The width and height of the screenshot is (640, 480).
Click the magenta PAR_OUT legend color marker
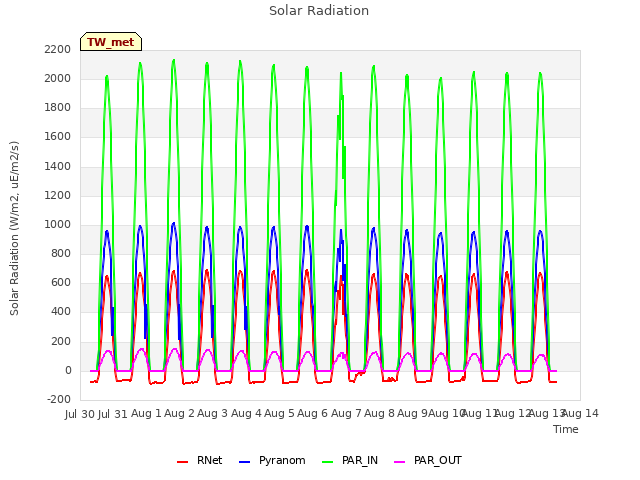[400, 462]
